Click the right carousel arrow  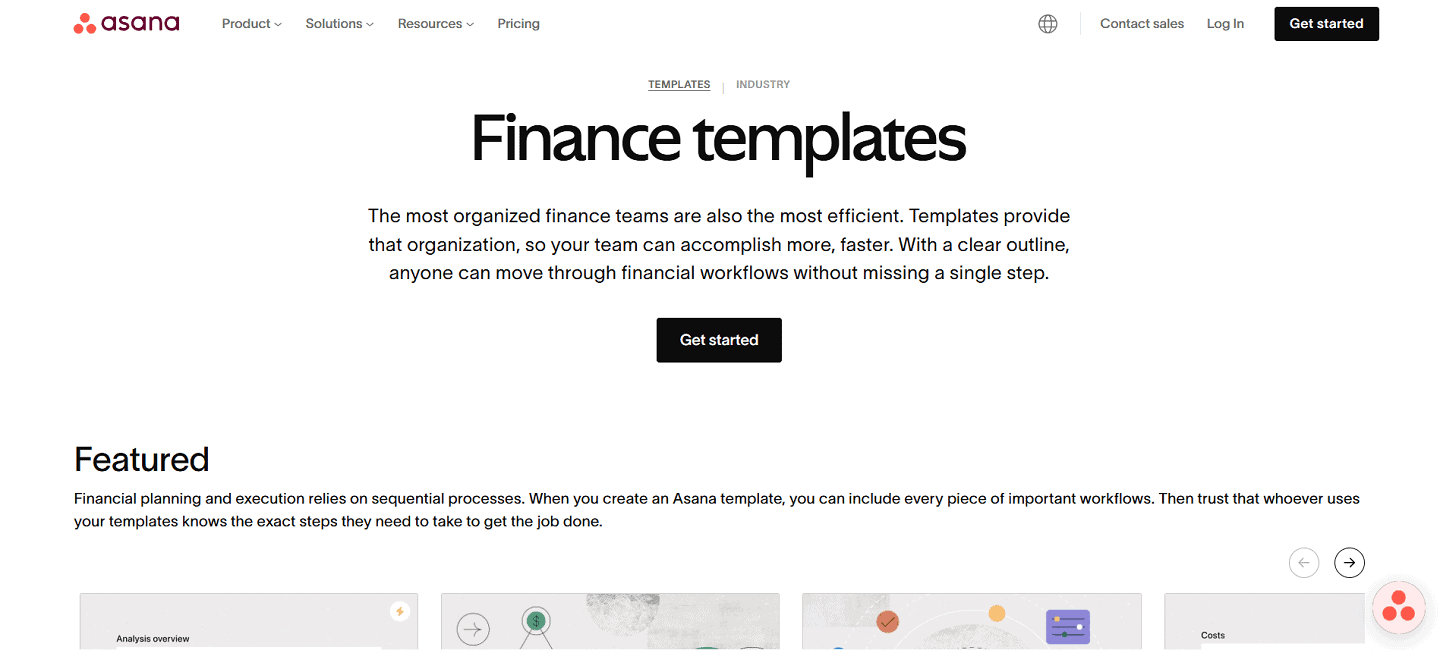(x=1349, y=562)
